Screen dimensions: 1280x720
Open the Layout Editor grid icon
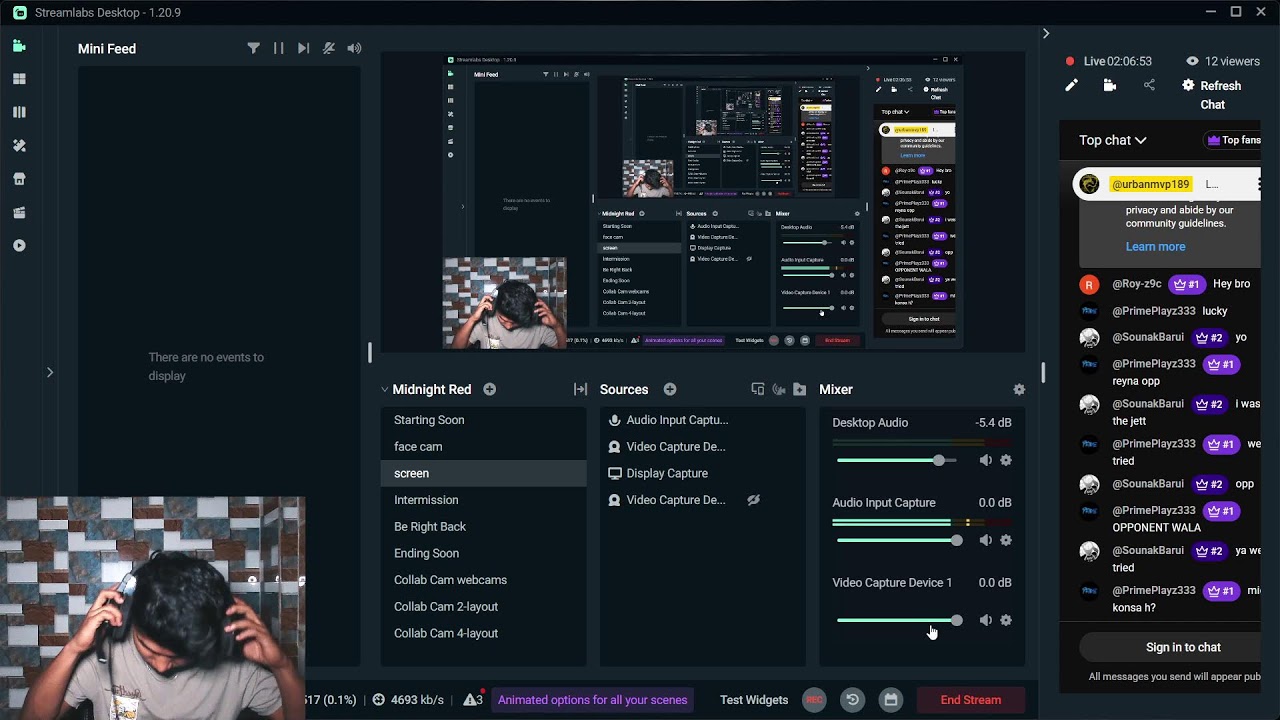pos(19,79)
